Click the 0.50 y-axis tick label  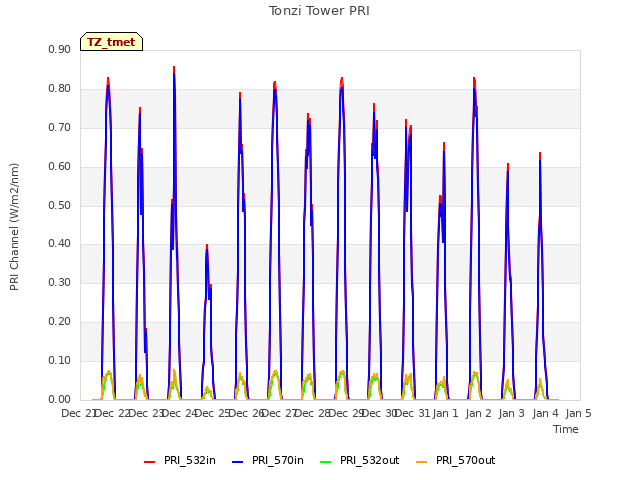click(60, 205)
